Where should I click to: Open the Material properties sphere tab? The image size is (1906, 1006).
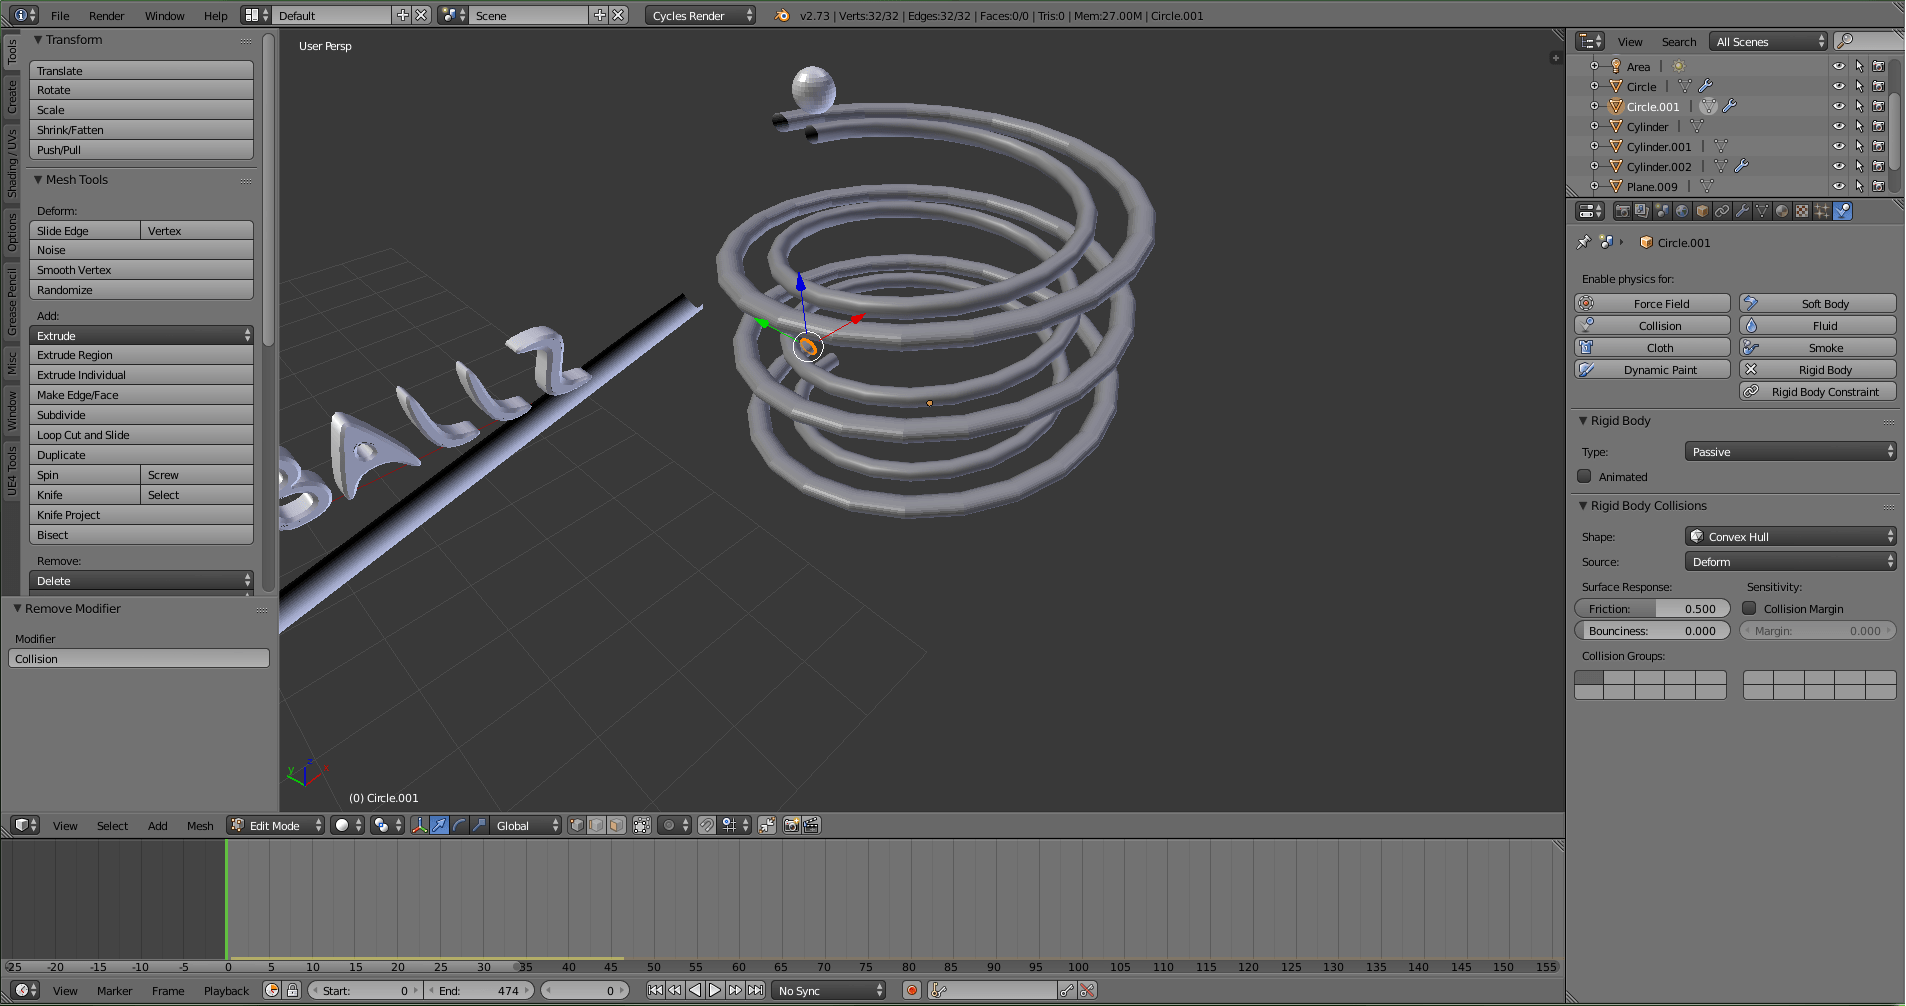pos(1782,211)
